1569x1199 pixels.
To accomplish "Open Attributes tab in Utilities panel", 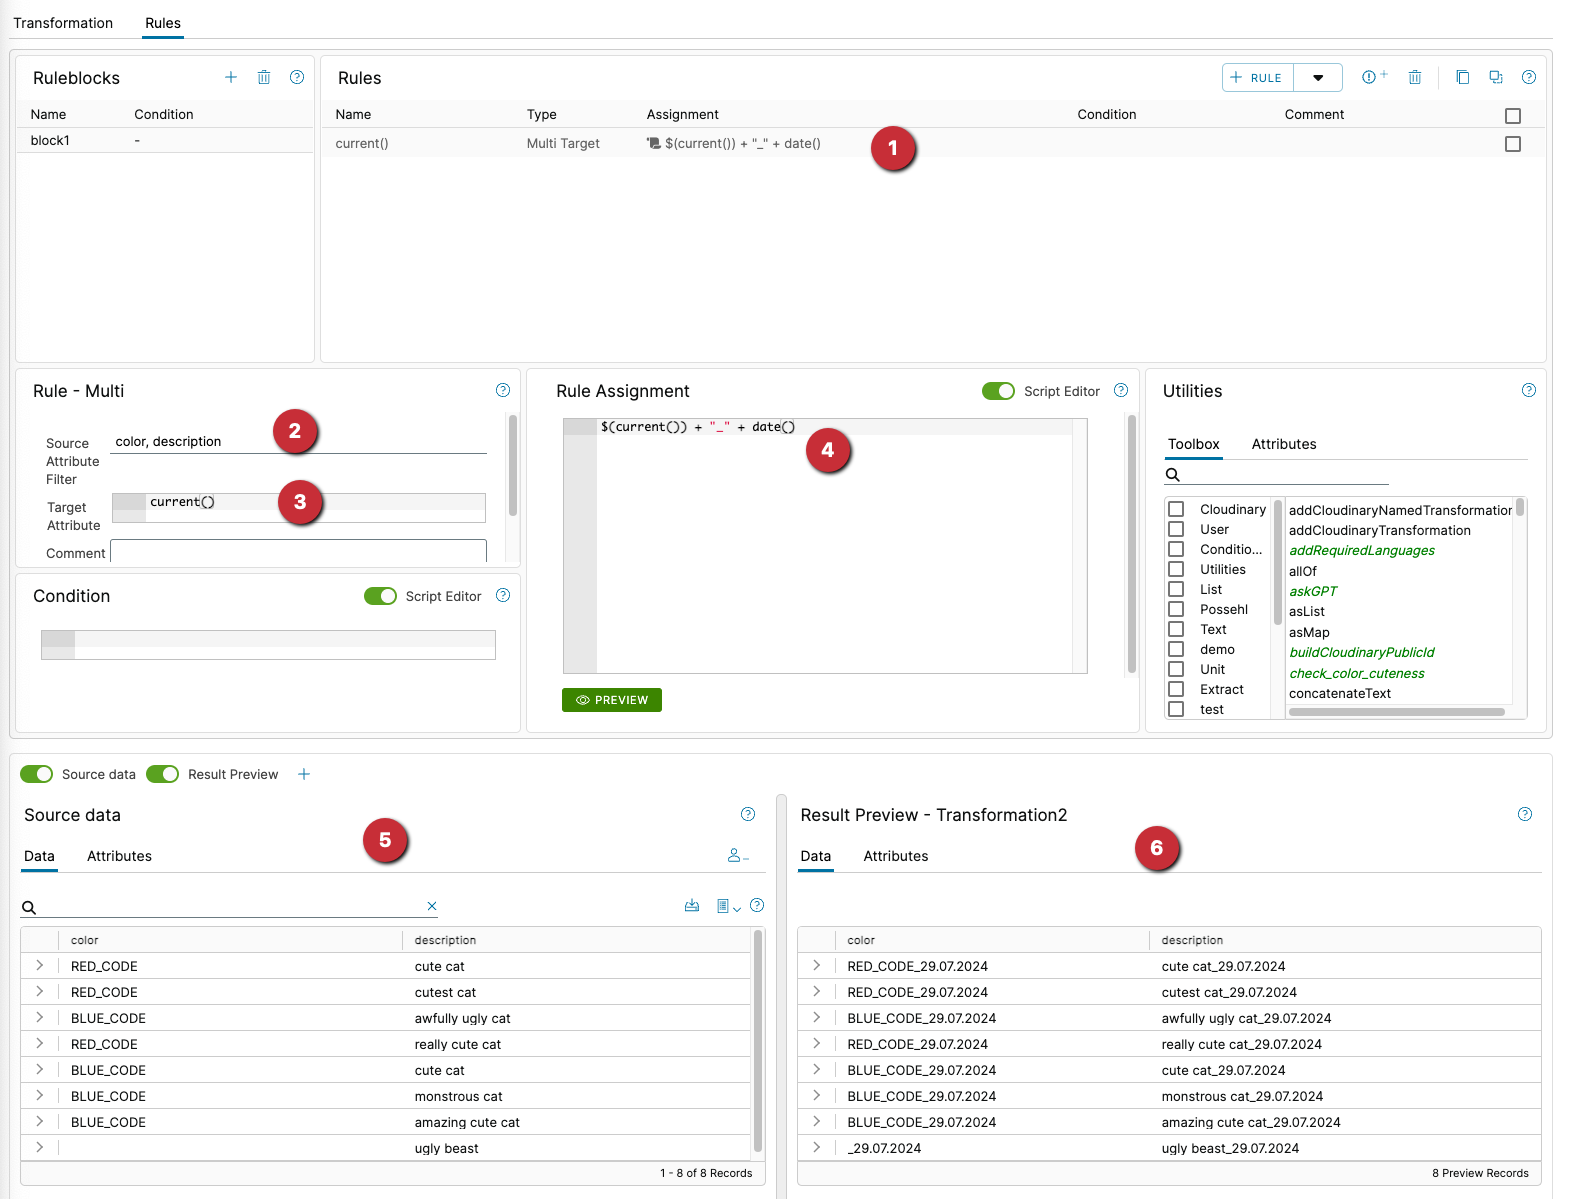I will click(1283, 444).
